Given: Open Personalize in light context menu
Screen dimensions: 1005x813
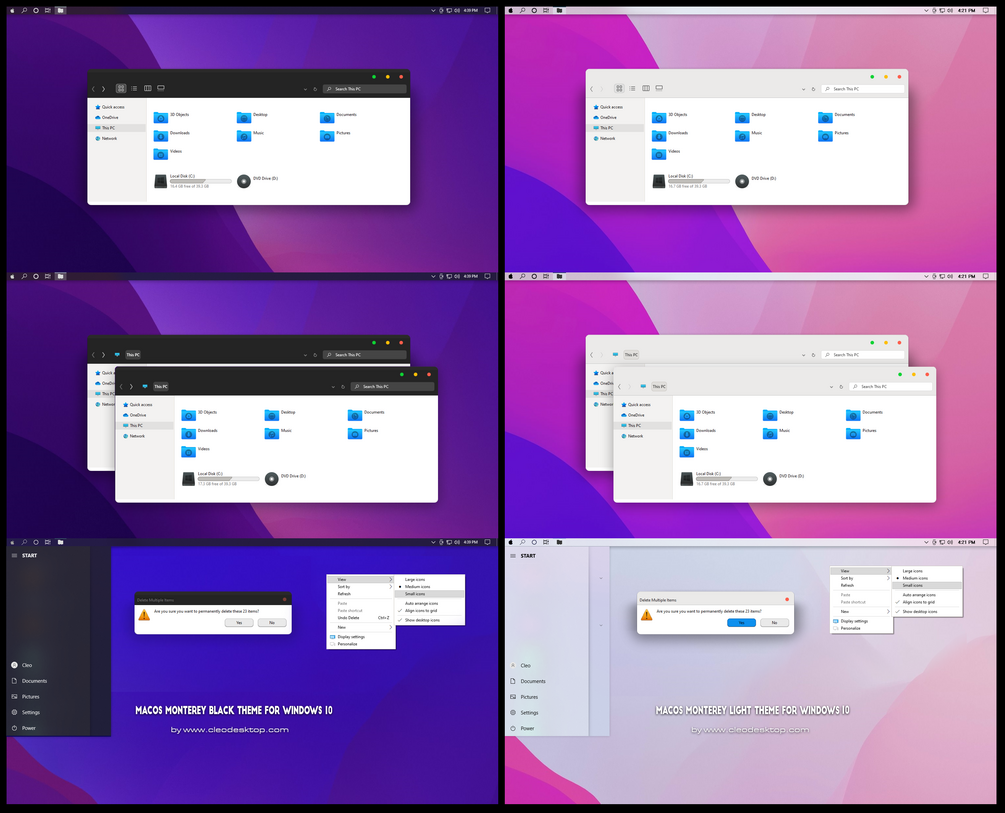Looking at the screenshot, I should click(x=861, y=628).
